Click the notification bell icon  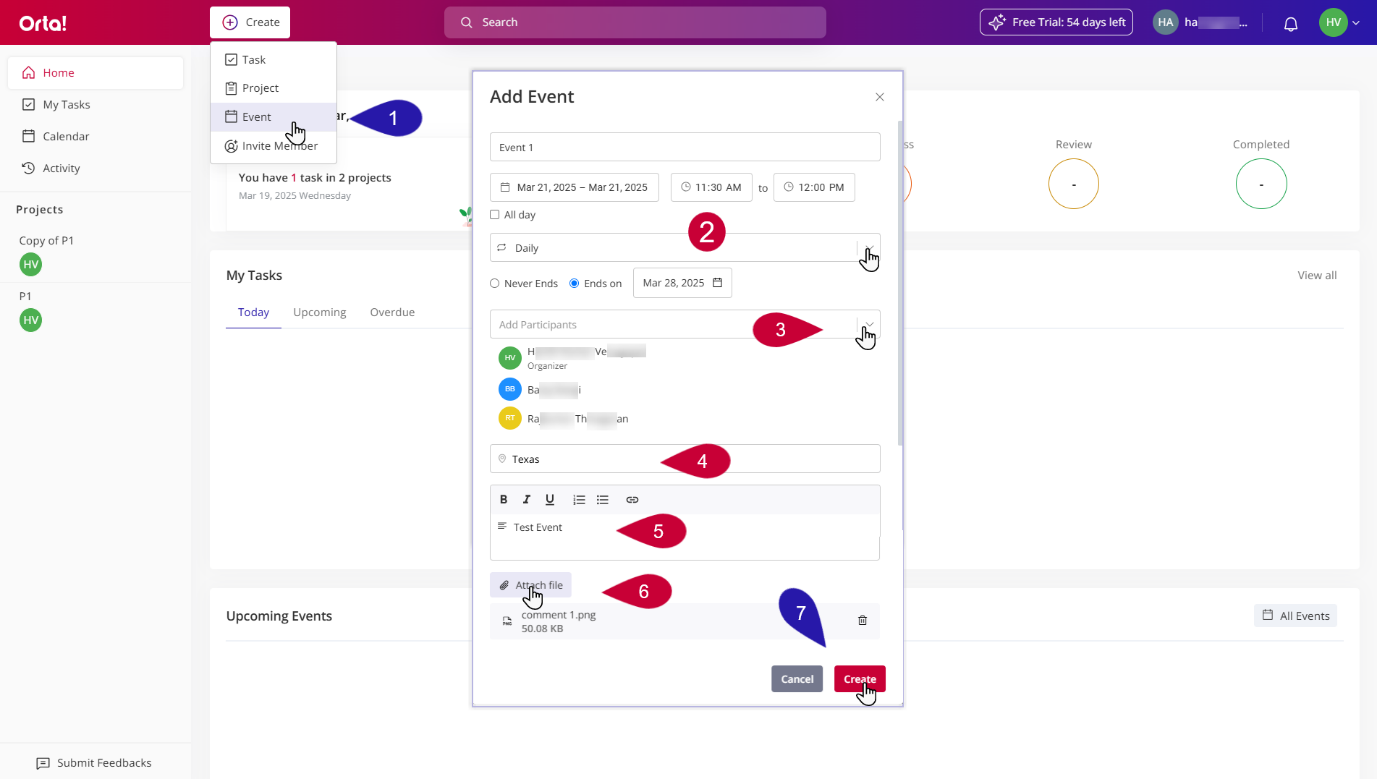[1290, 23]
